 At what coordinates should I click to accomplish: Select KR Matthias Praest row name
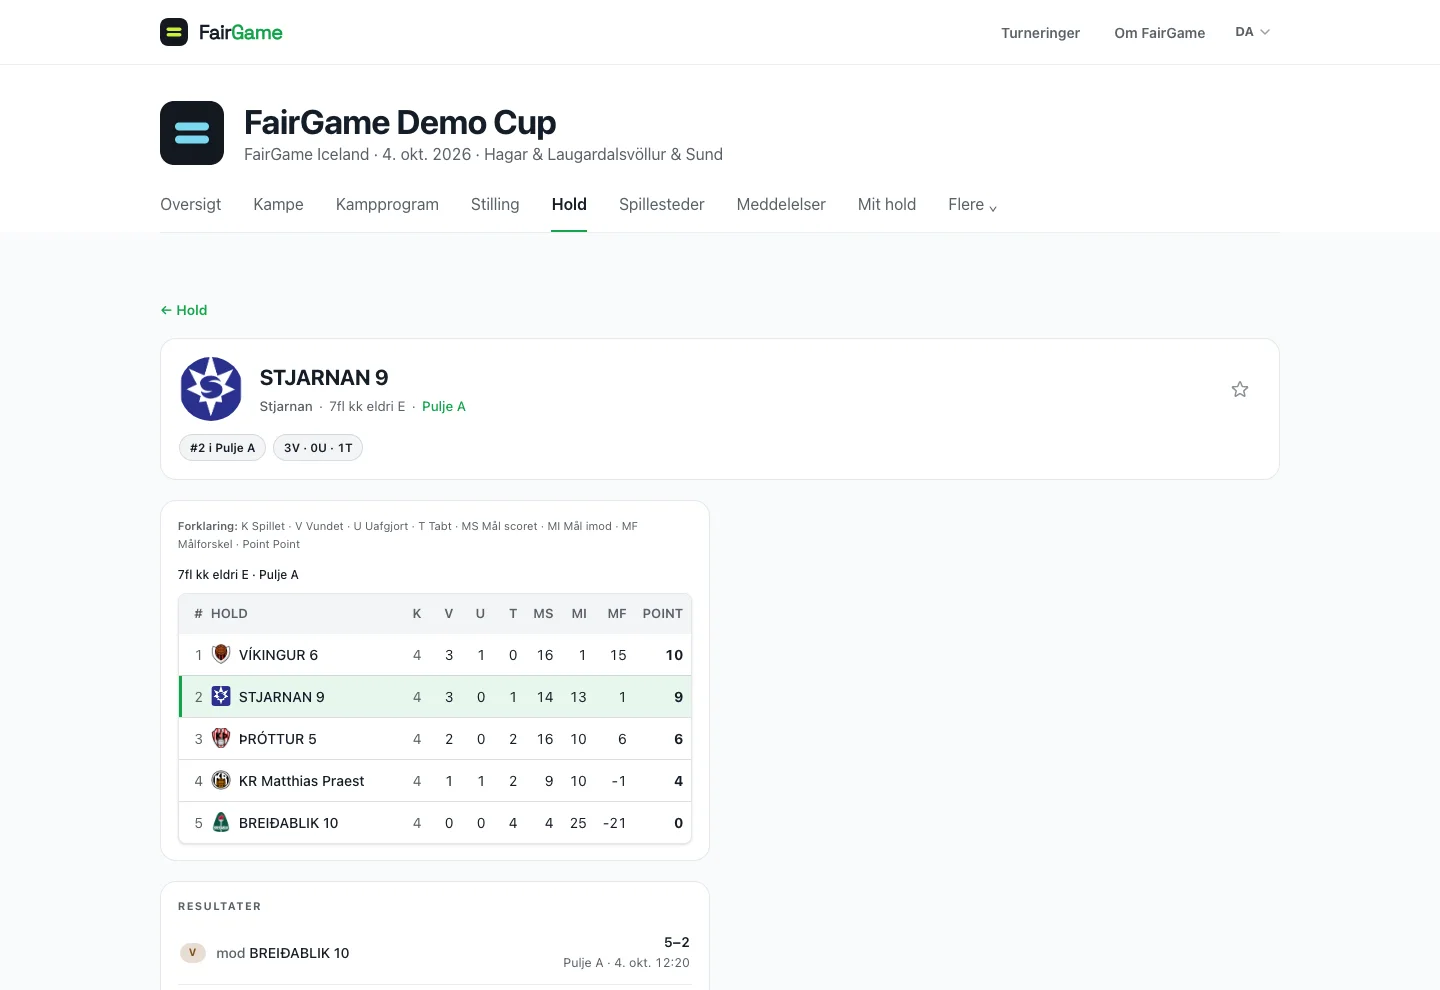(x=301, y=781)
